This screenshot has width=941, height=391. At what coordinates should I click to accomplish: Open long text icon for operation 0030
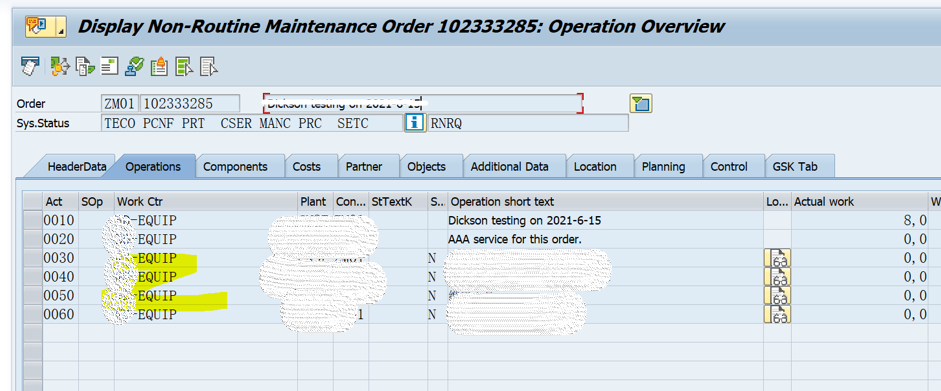[777, 258]
